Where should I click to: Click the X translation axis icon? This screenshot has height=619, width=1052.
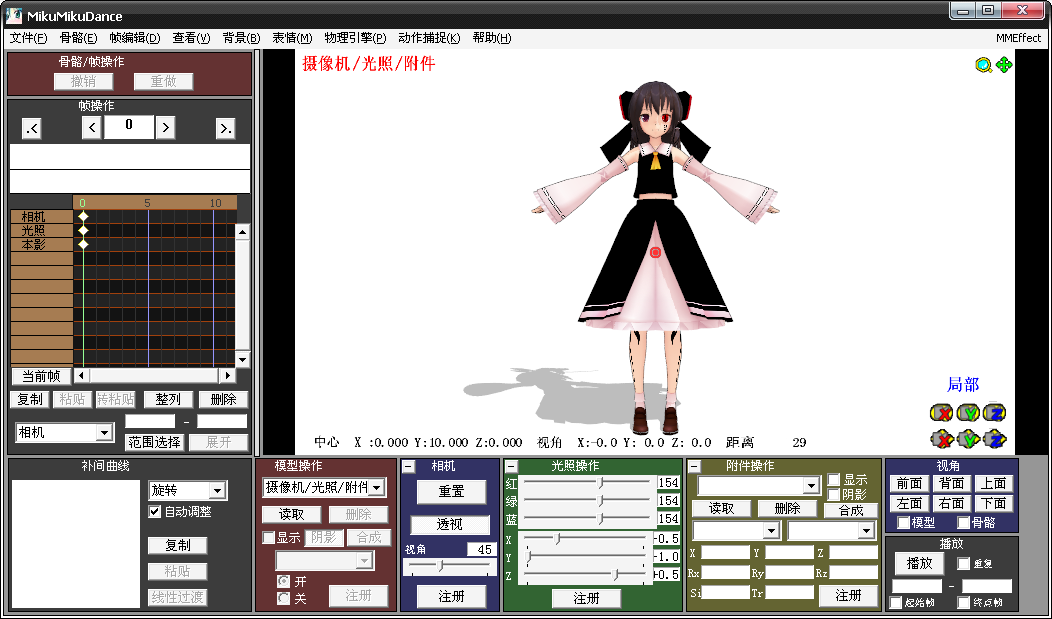tap(942, 439)
